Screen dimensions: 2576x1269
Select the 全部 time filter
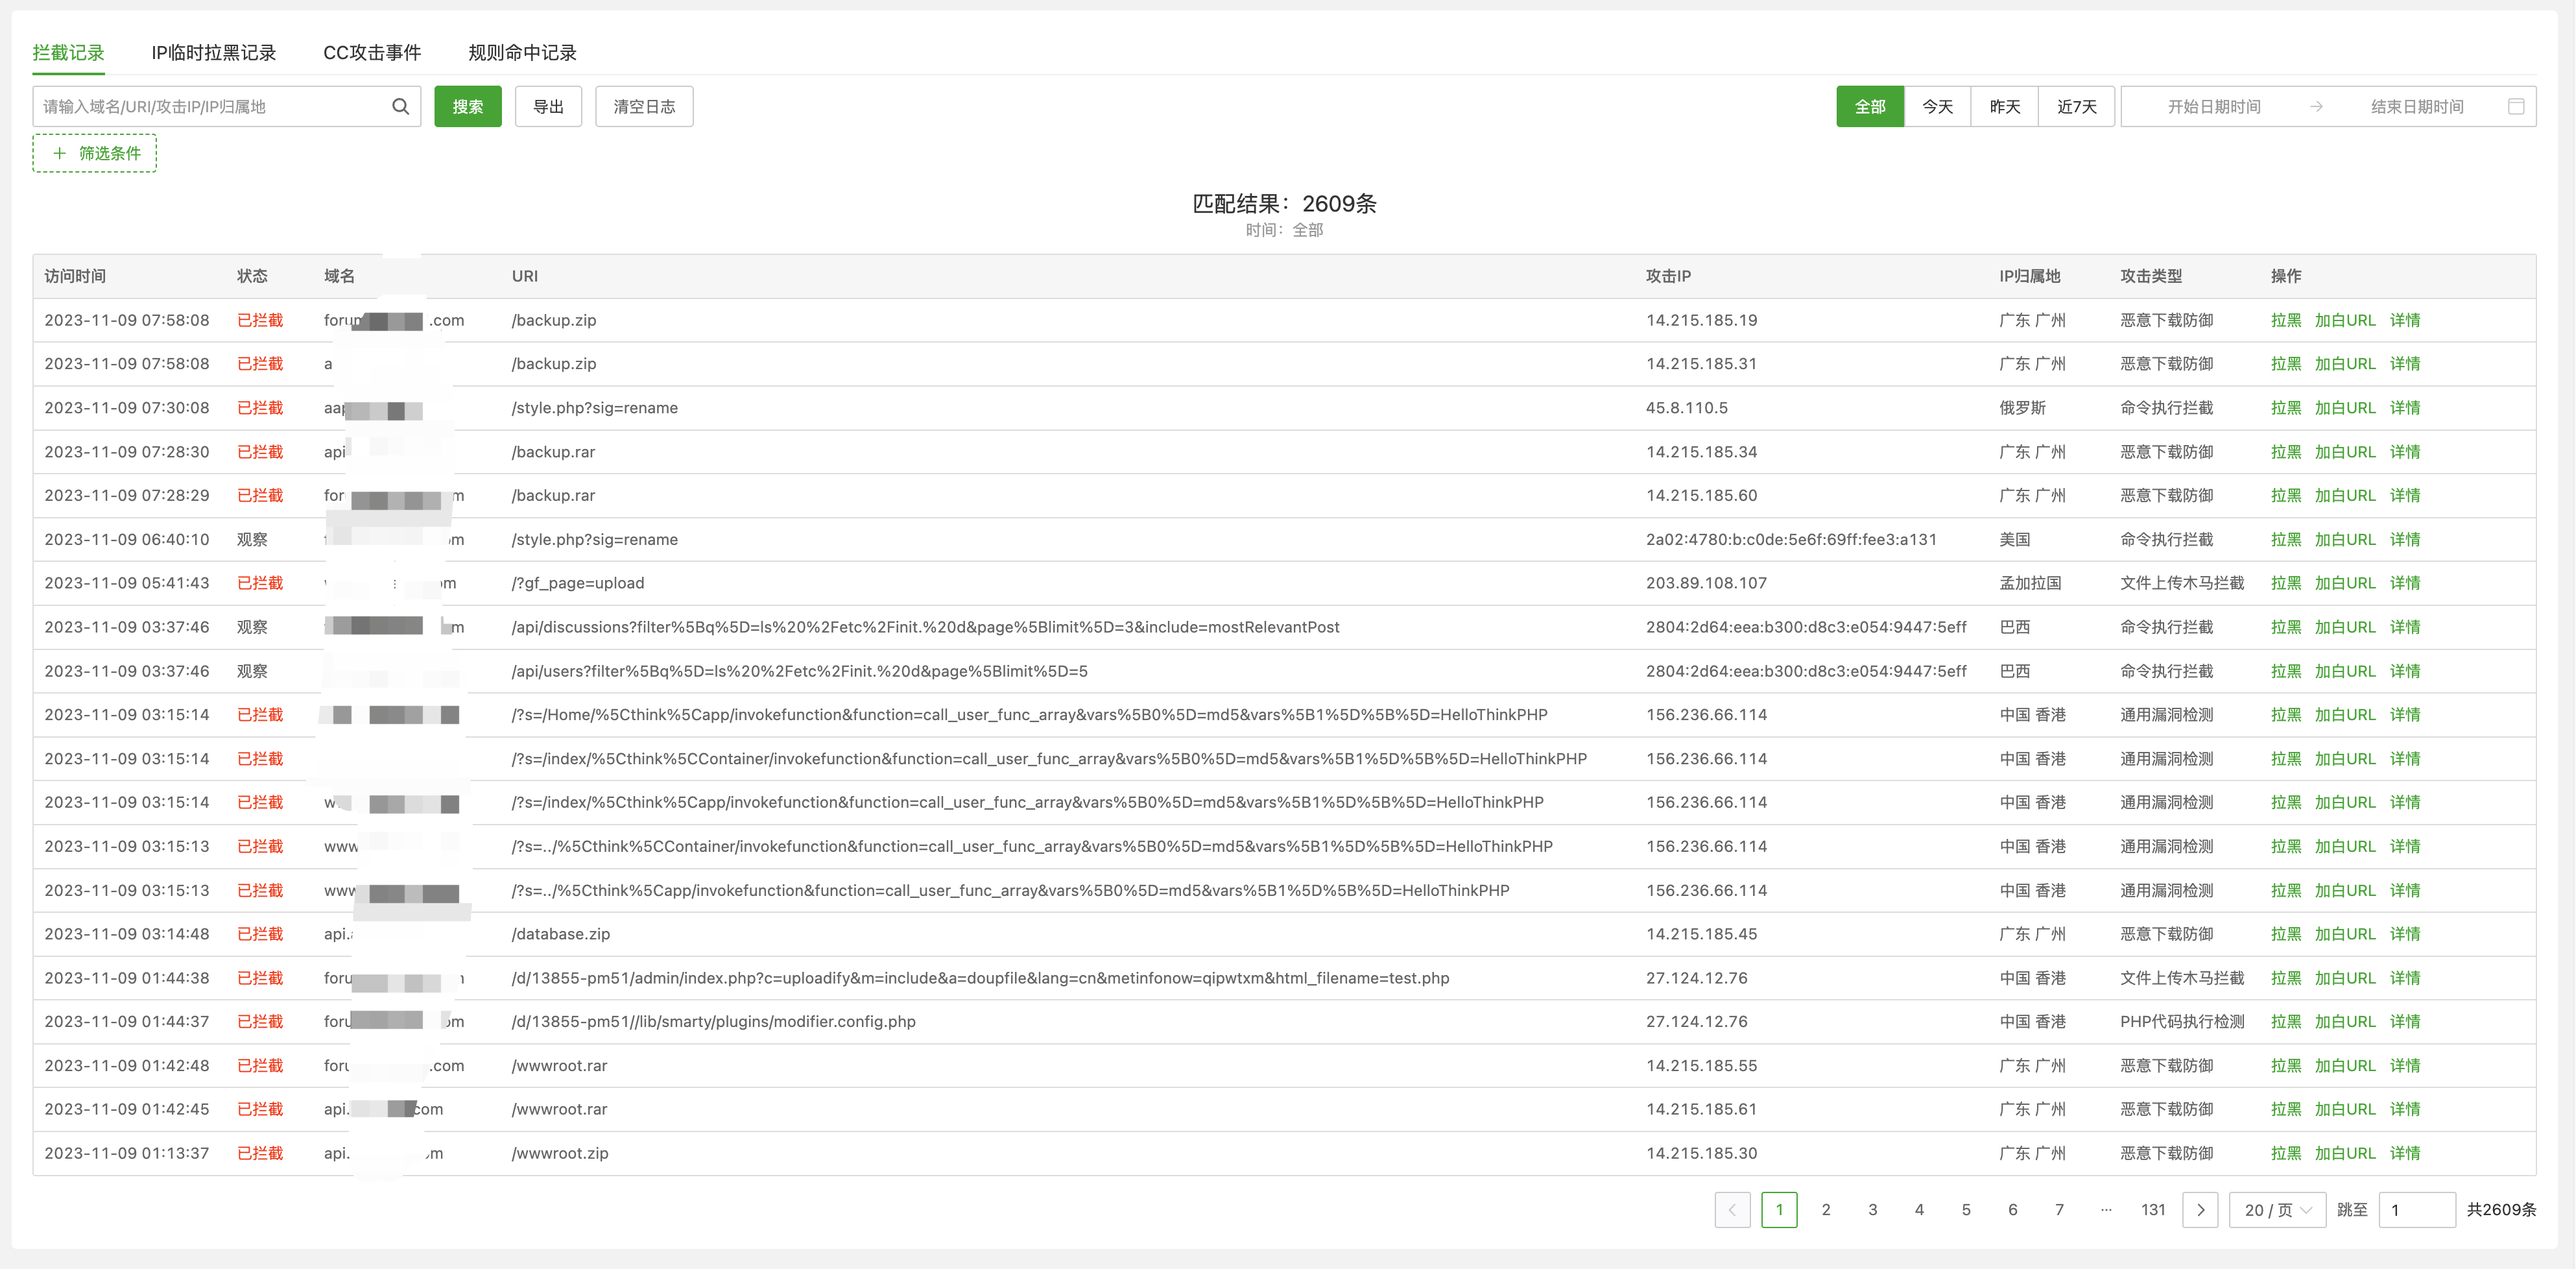click(1869, 107)
